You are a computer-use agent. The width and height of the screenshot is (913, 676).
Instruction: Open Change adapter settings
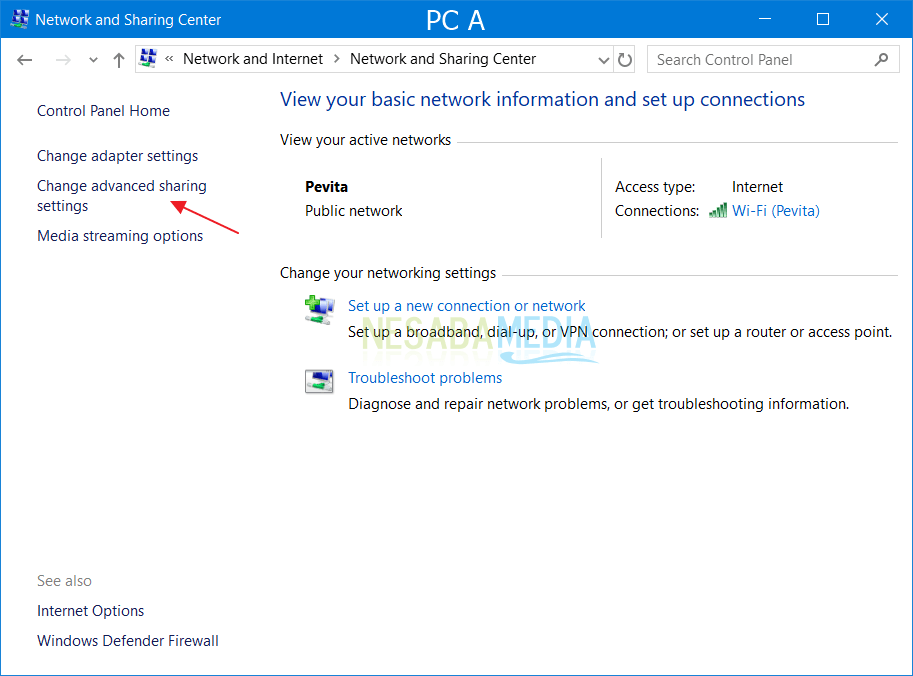tap(117, 155)
